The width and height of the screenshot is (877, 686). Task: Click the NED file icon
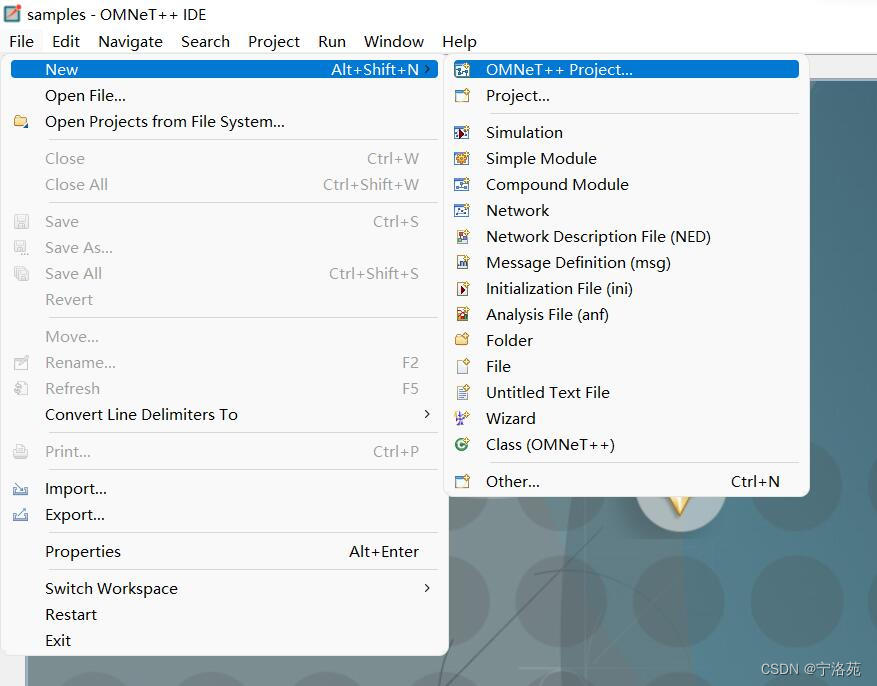[x=462, y=236]
